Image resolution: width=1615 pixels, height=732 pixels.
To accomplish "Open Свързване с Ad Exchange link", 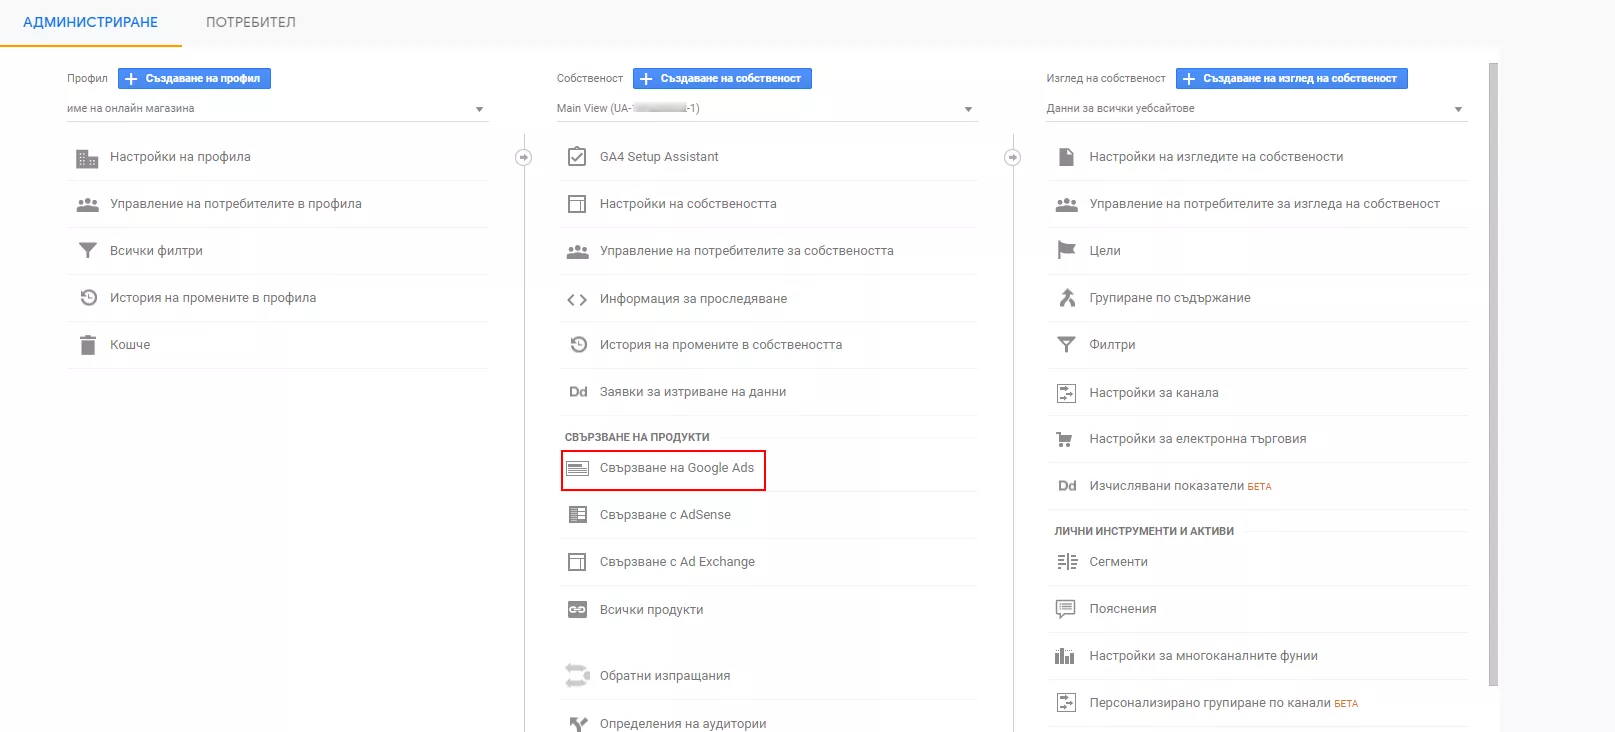I will (x=677, y=562).
